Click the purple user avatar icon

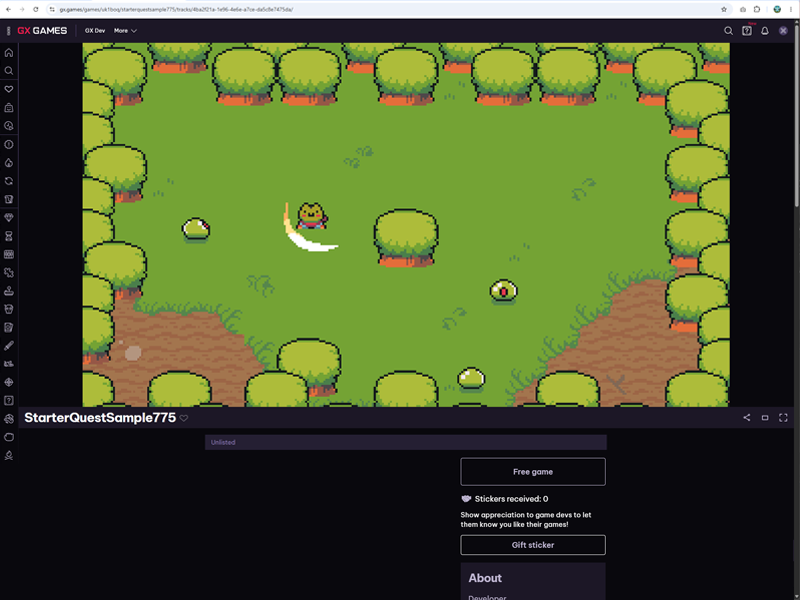(783, 31)
